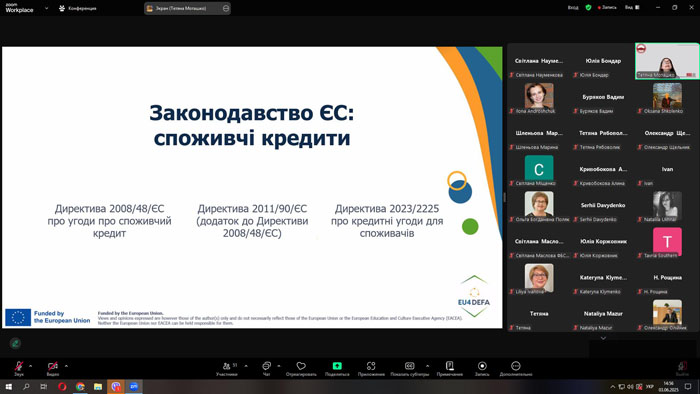Open the Конференция tab at top
The image size is (700, 394).
point(77,8)
